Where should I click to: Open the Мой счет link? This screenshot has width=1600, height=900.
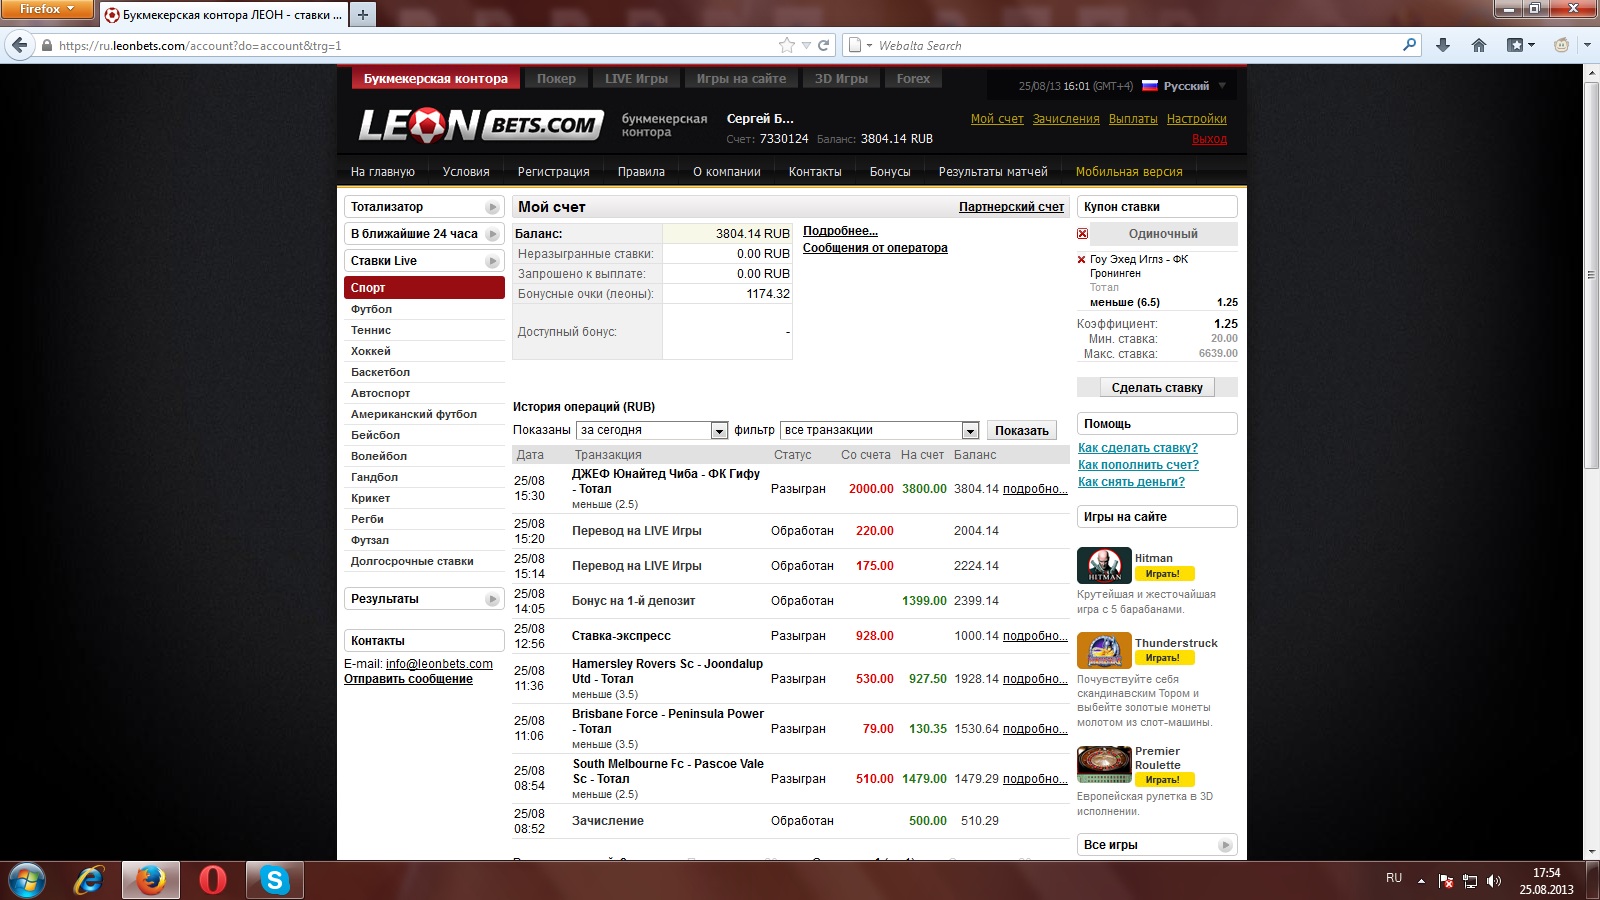tap(997, 119)
